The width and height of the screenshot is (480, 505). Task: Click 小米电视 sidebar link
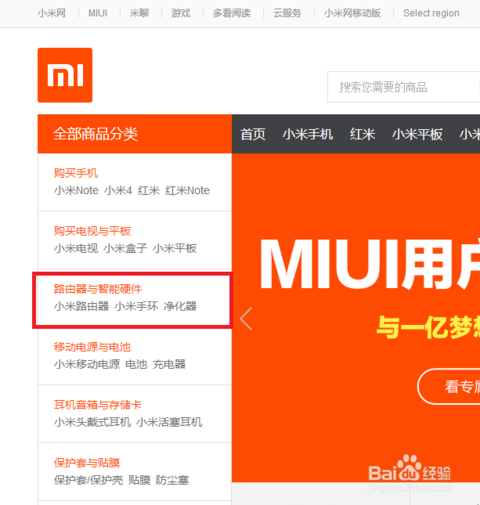(x=76, y=248)
